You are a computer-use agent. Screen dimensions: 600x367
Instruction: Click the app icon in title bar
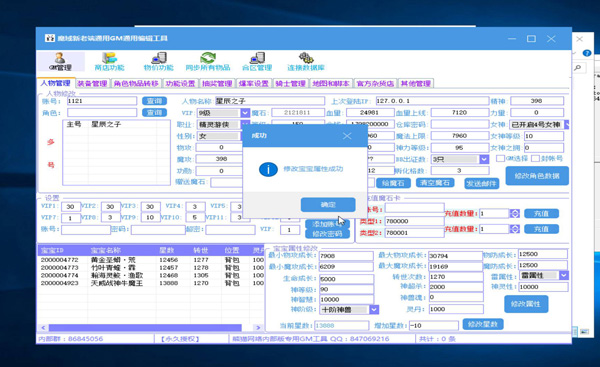[x=50, y=38]
